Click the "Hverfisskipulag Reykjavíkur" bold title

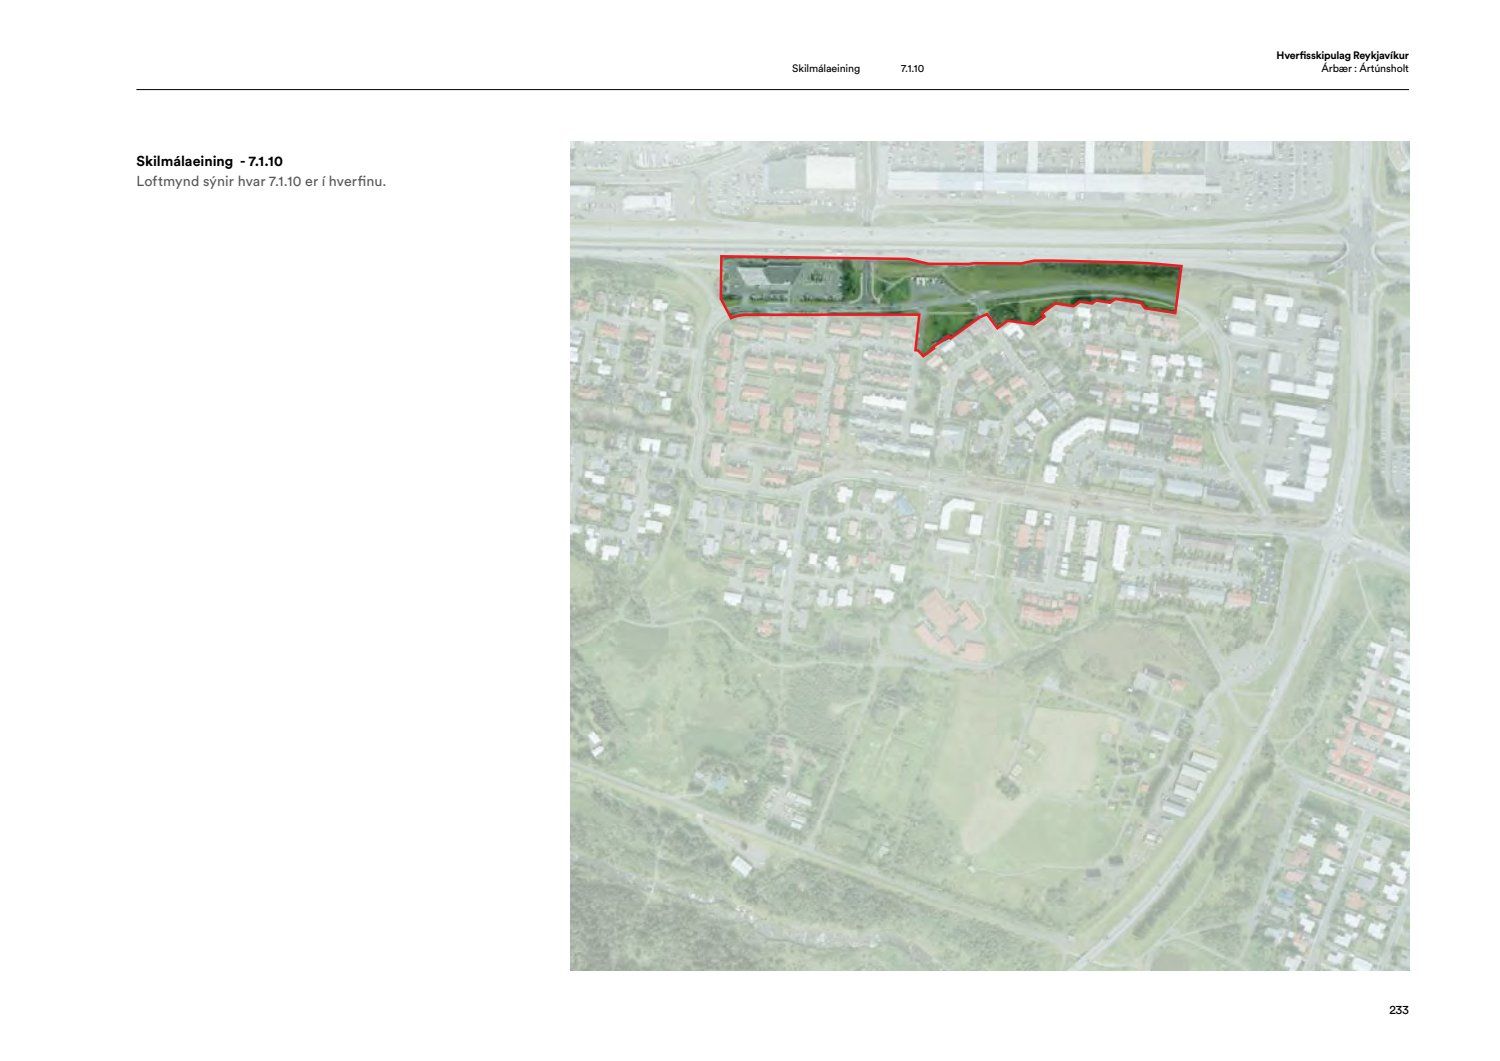(1341, 56)
